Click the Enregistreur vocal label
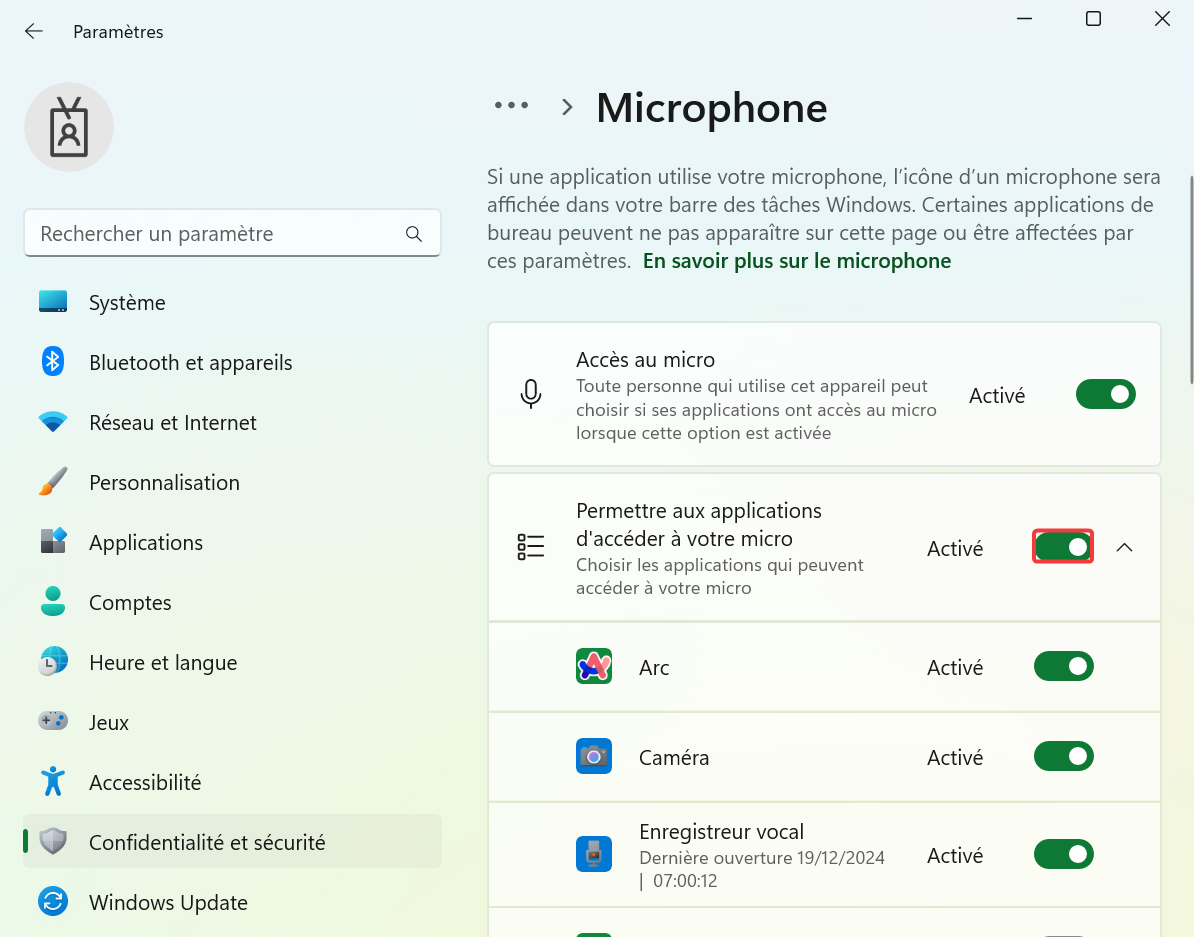 721,831
